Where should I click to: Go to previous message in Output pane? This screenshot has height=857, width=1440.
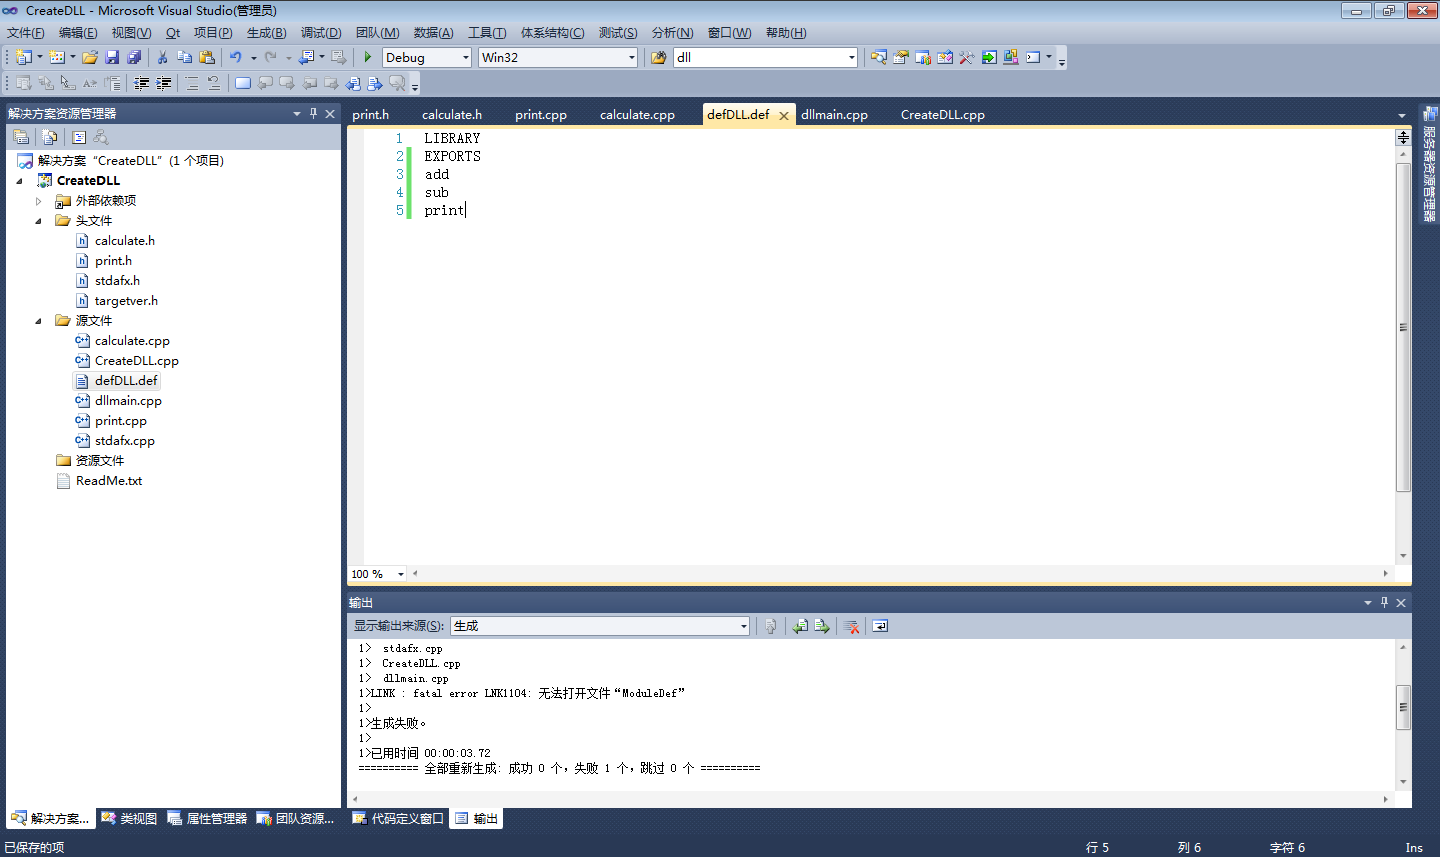[800, 626]
